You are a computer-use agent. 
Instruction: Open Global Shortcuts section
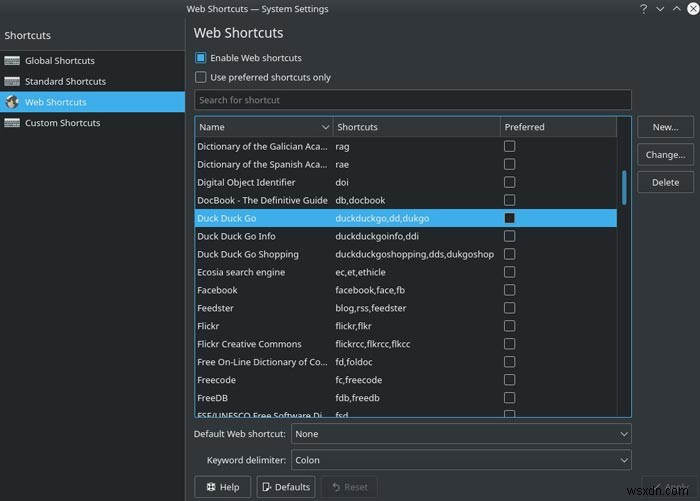click(92, 61)
